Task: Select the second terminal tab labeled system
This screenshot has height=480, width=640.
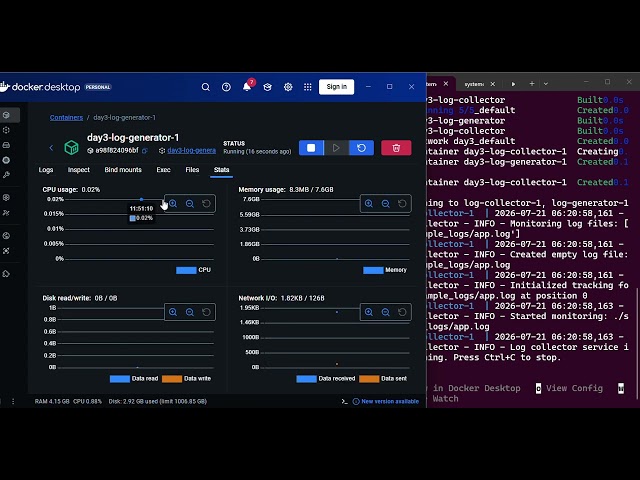Action: [473, 84]
